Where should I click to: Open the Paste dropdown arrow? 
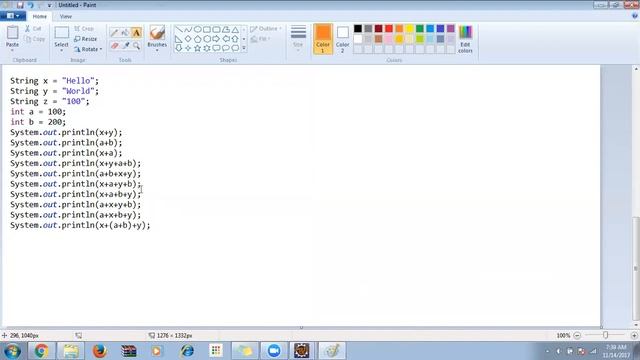(x=12, y=50)
